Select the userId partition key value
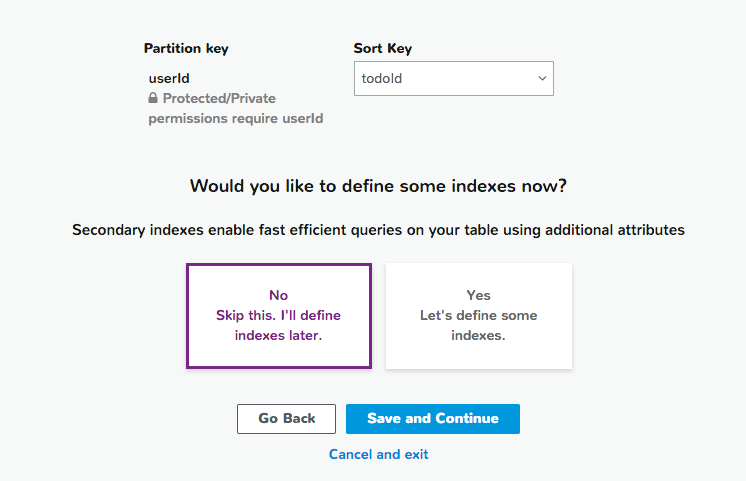The image size is (746, 481). 169,78
